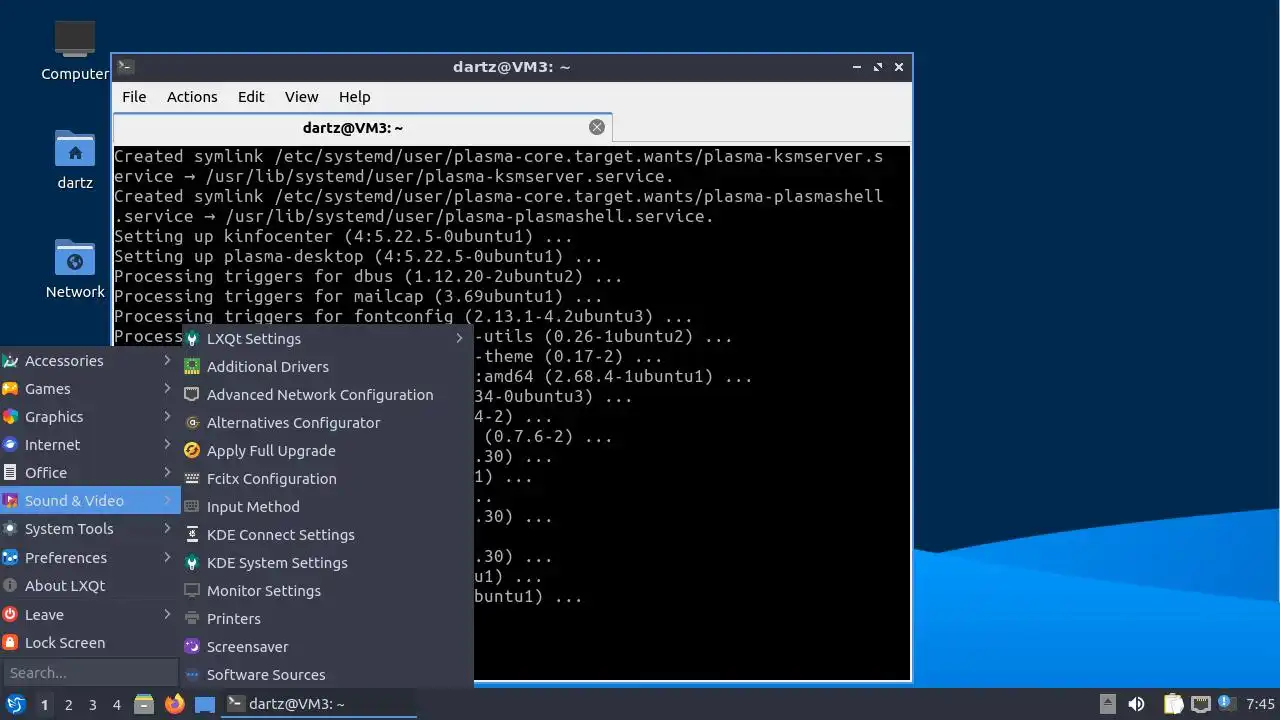This screenshot has width=1280, height=720.
Task: Minimize the terminal window
Action: 857,67
